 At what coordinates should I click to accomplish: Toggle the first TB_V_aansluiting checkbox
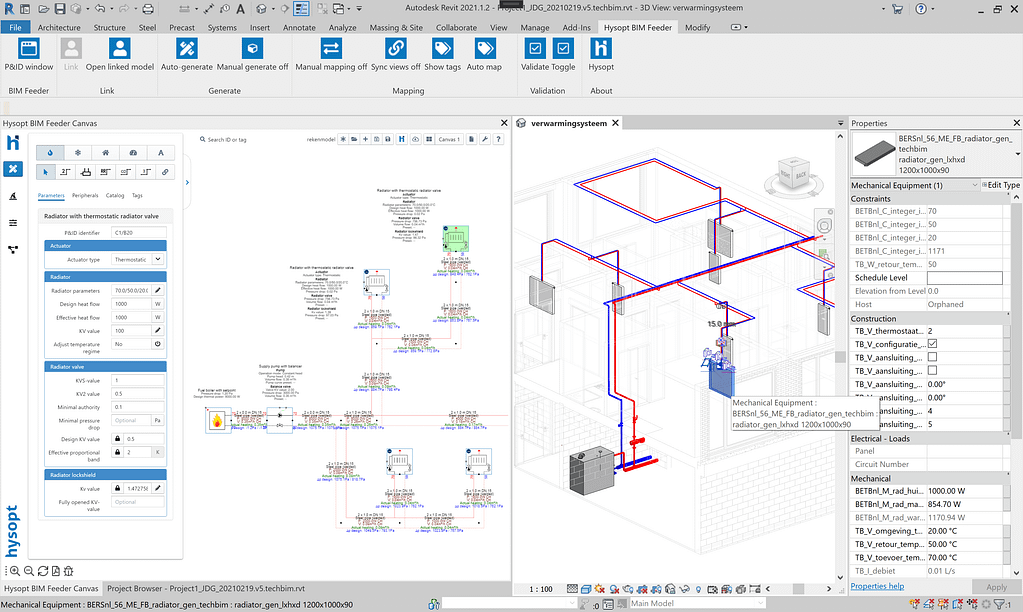point(932,357)
